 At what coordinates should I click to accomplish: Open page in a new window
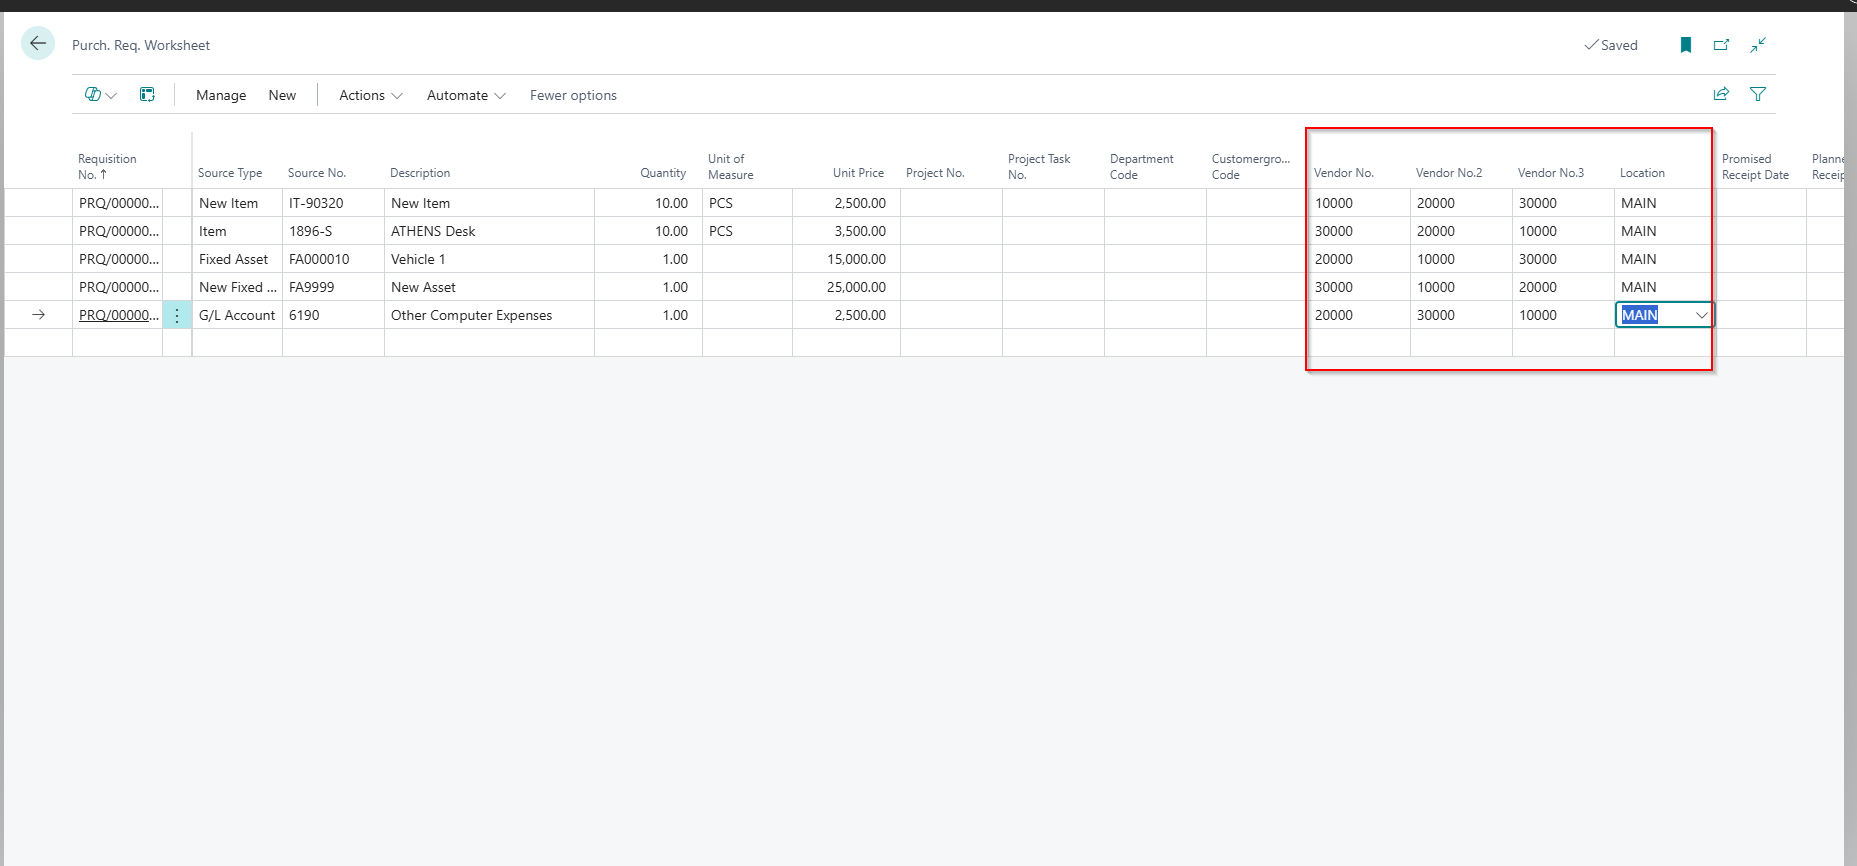[1721, 45]
